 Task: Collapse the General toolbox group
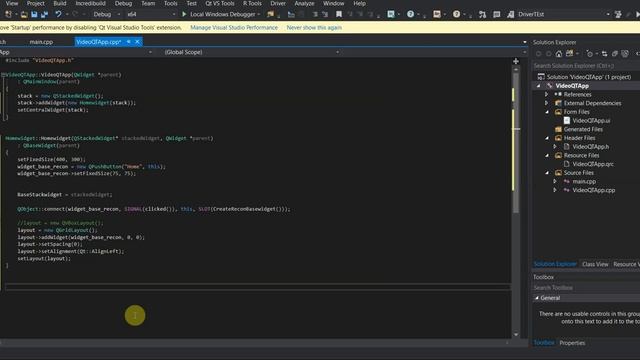[537, 298]
